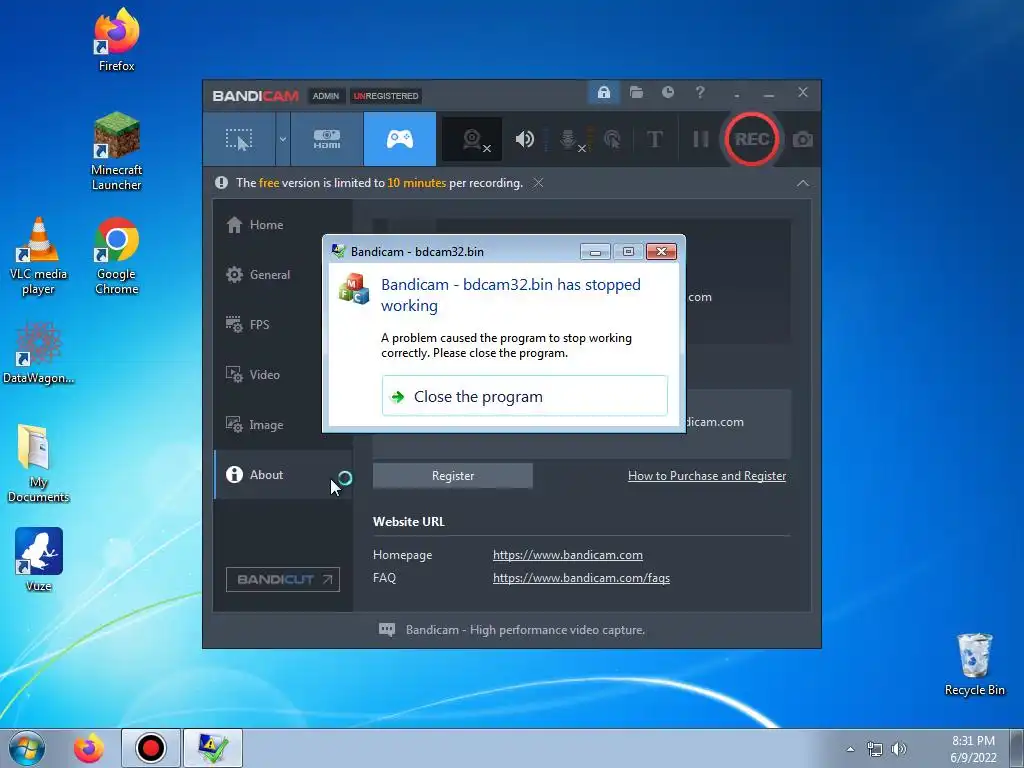Select the Game Recording mode gamepad icon

(400, 139)
